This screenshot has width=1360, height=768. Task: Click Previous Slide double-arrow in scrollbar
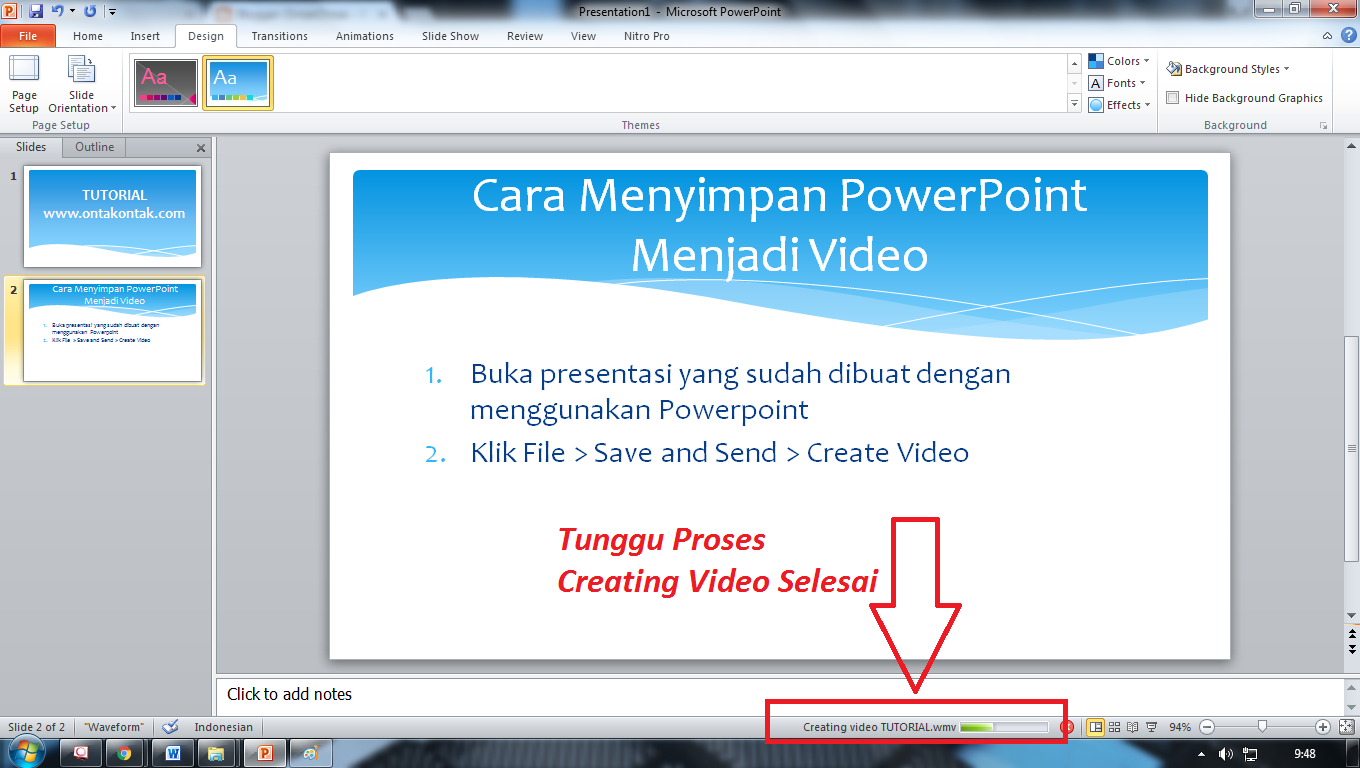pos(1352,634)
